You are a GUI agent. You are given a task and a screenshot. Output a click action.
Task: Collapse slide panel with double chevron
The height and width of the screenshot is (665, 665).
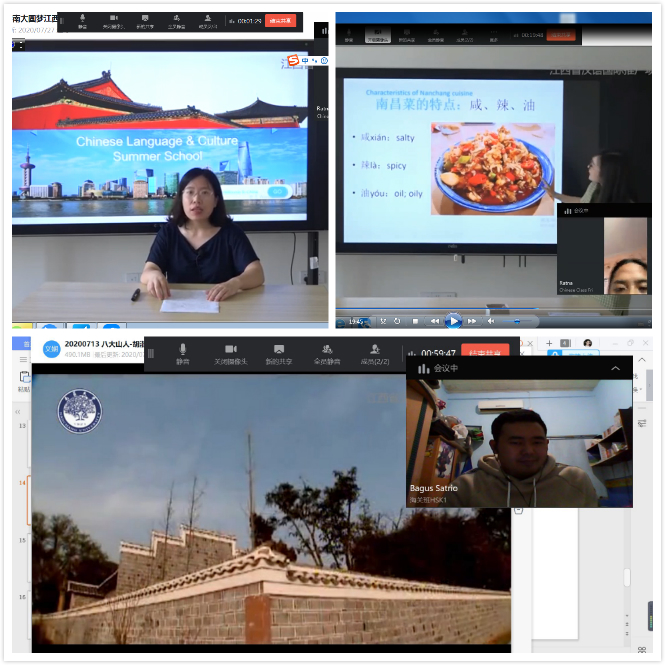[18, 412]
